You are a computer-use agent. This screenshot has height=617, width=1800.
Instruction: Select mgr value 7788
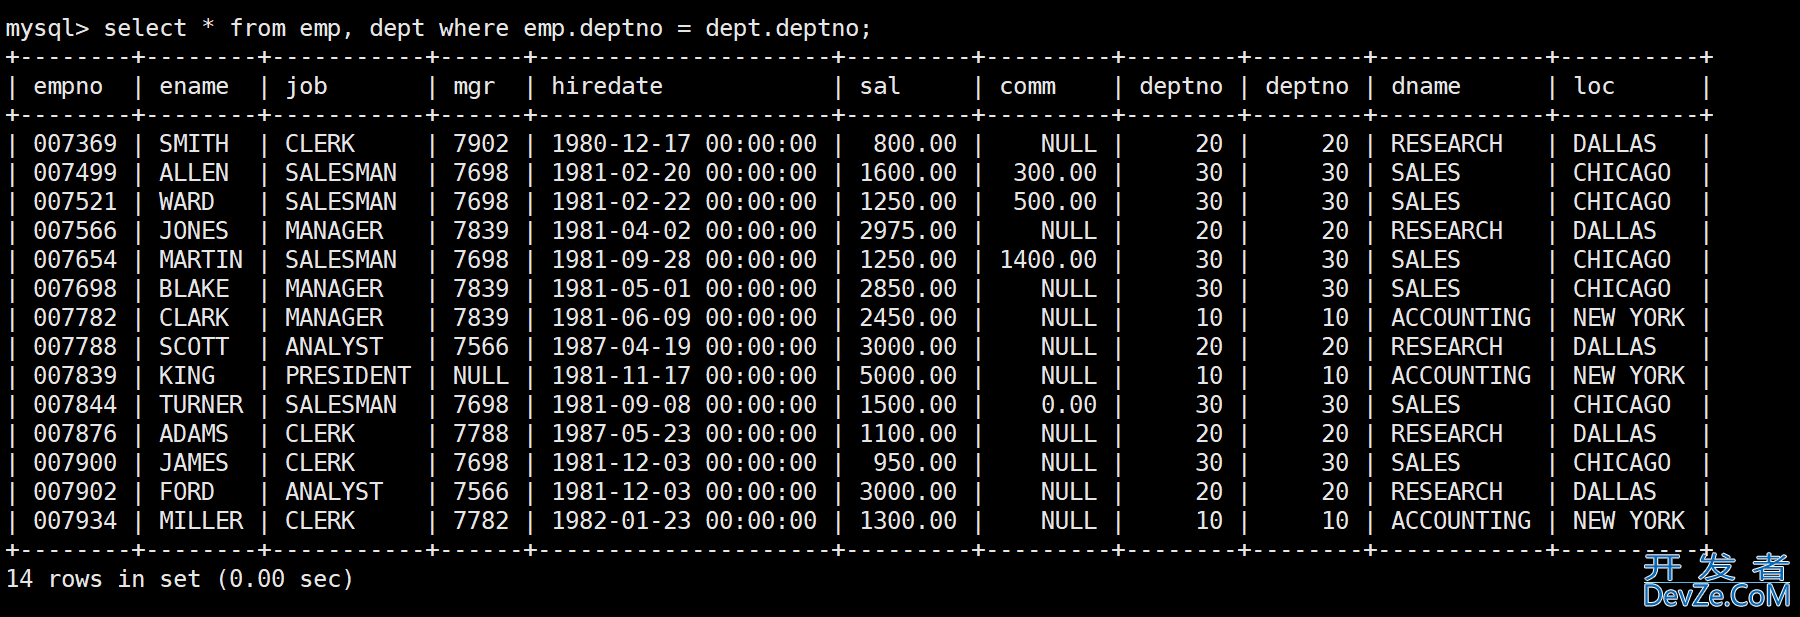pyautogui.click(x=481, y=434)
